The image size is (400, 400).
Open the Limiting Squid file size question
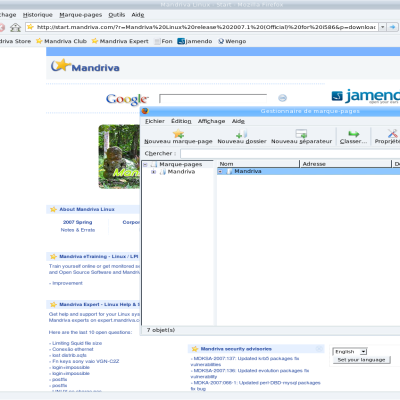77,343
